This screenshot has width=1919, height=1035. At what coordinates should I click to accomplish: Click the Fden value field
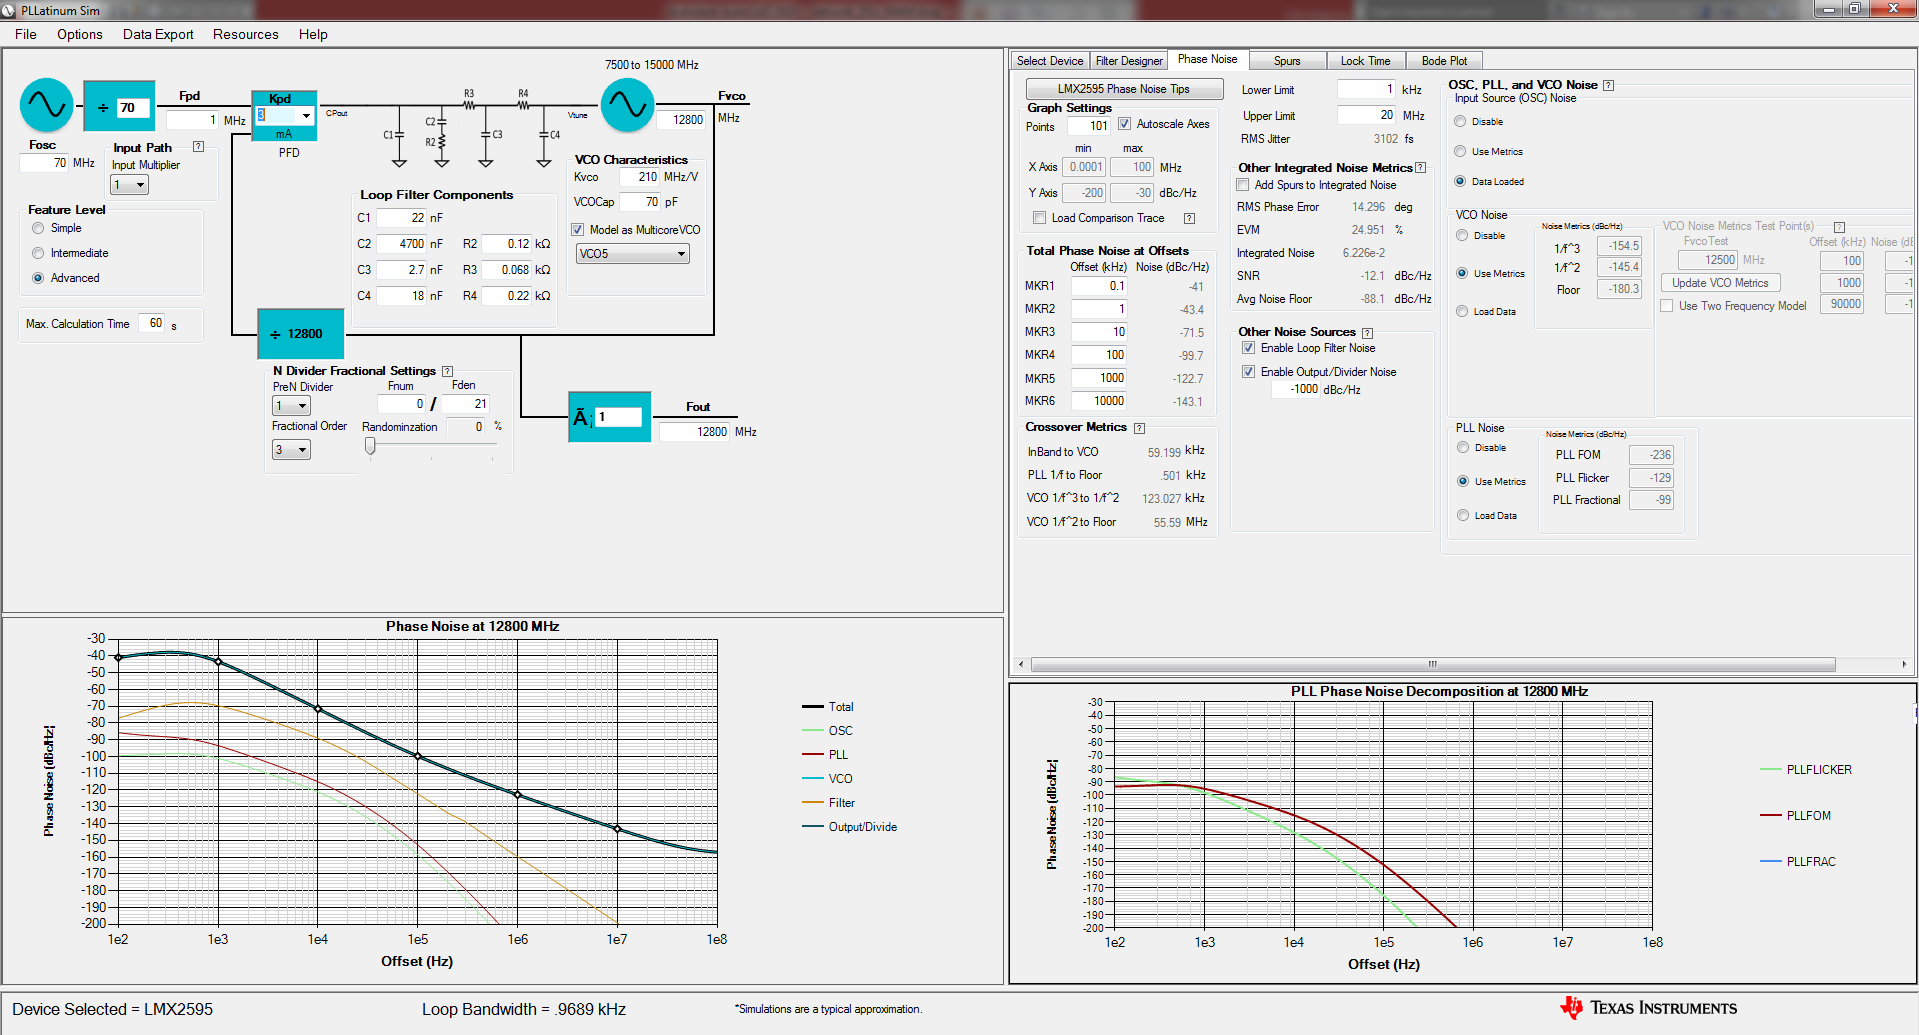point(465,404)
